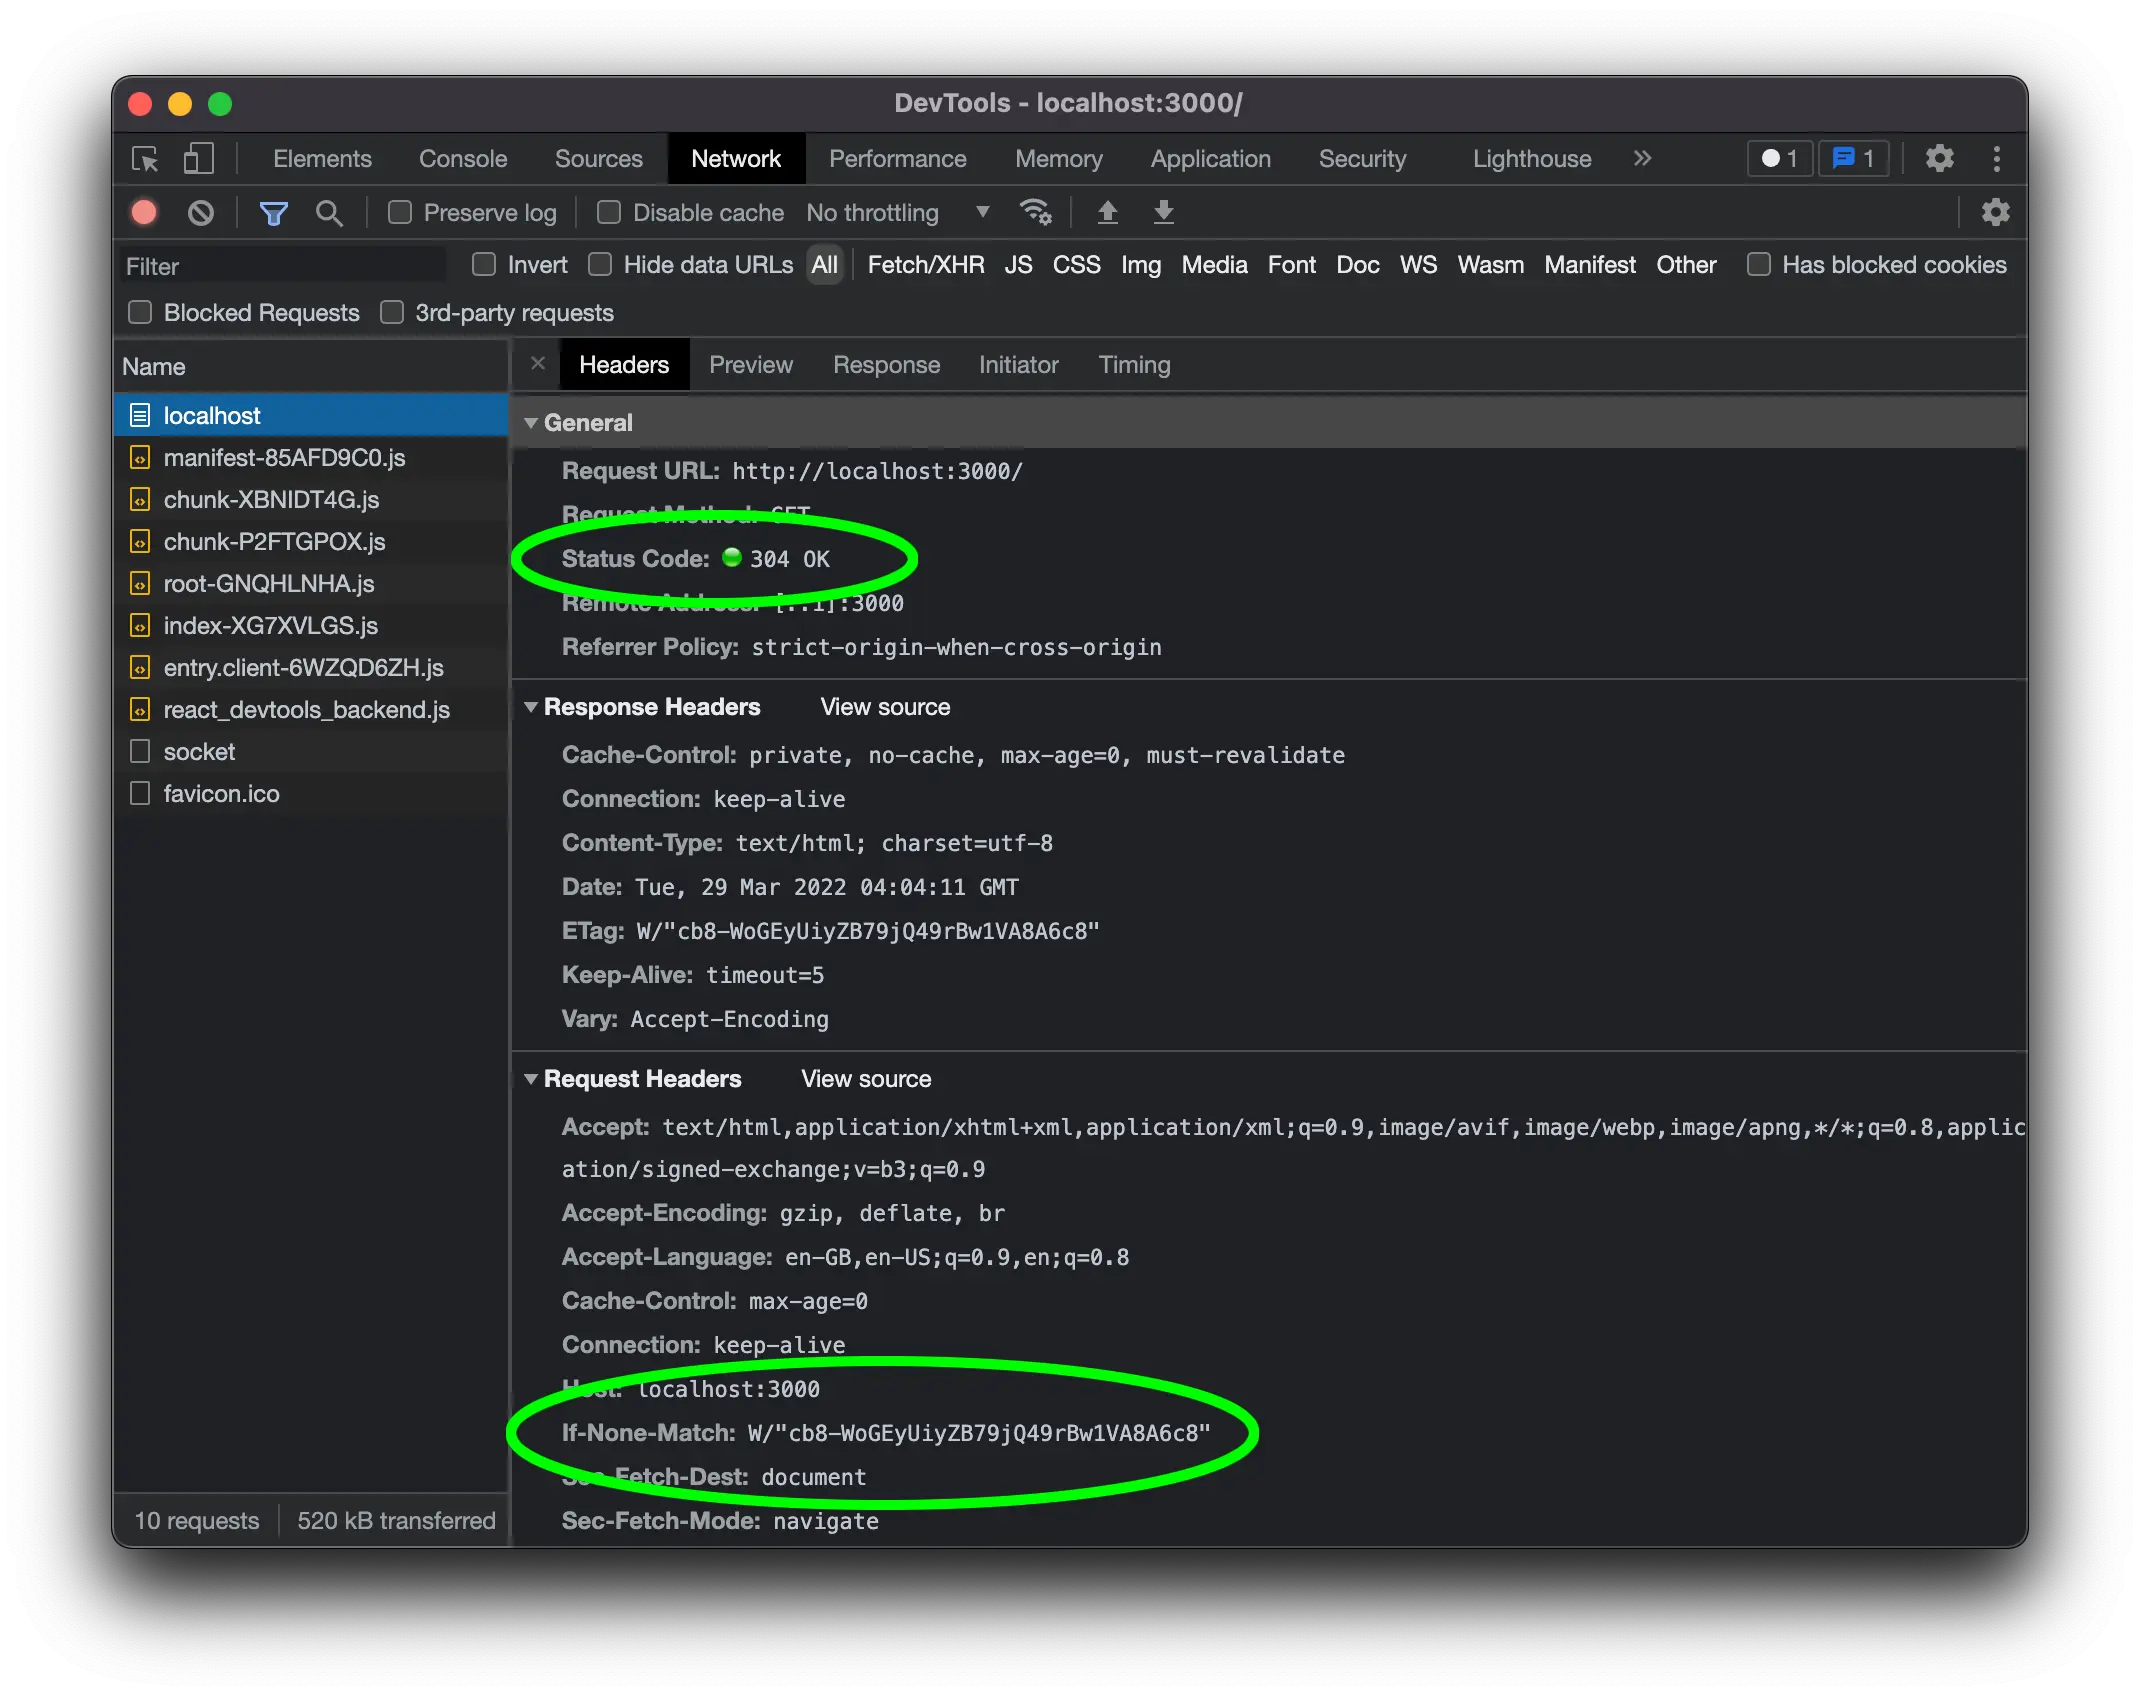Click the filter icon in Network toolbar
2140x1696 pixels.
tap(271, 212)
